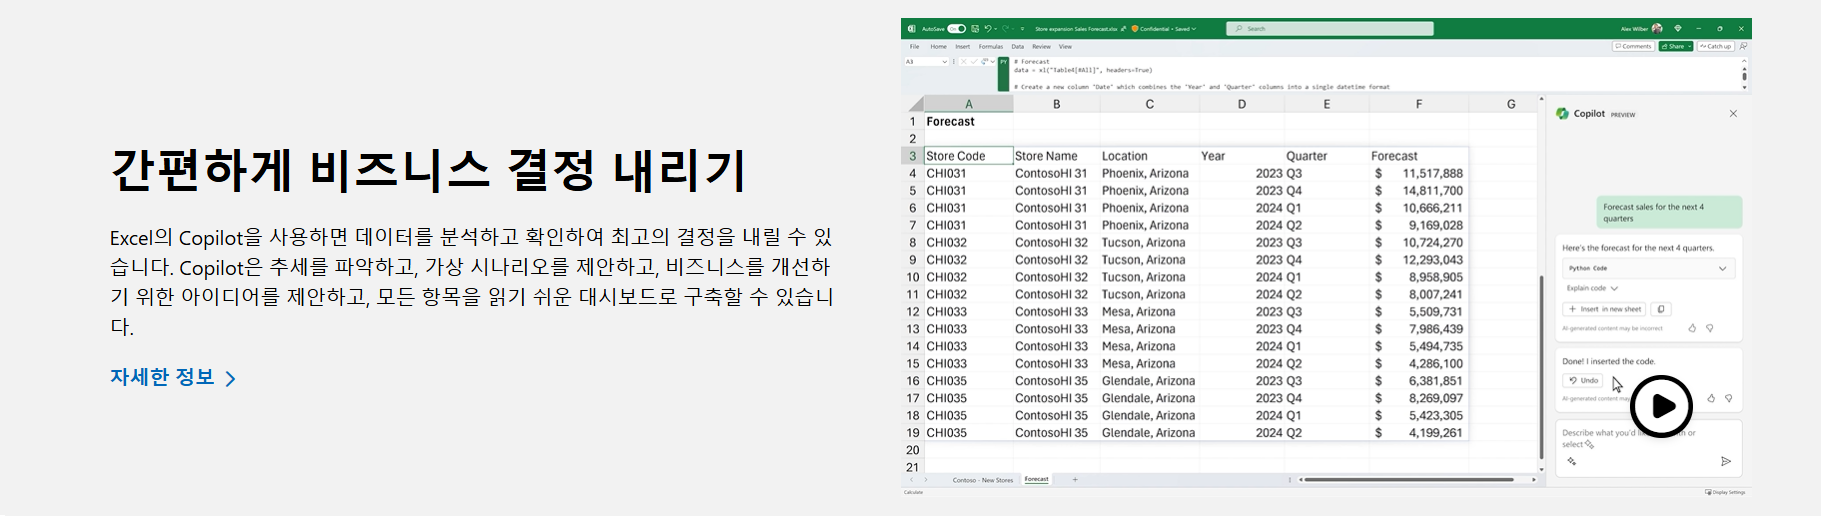1821x517 pixels.
Task: Open the Comments button
Action: pyautogui.click(x=1633, y=46)
